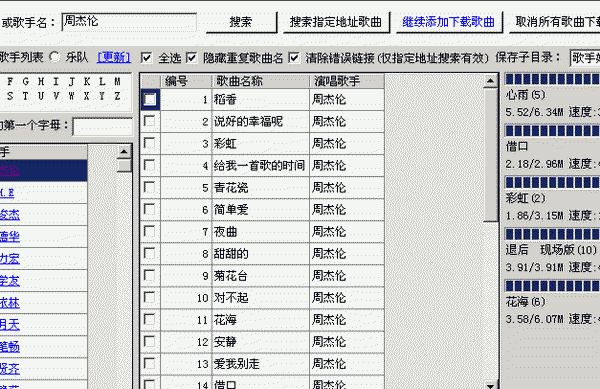Click the song list scroll-up arrow
Viewport: 600px width, 389px height.
[x=490, y=81]
